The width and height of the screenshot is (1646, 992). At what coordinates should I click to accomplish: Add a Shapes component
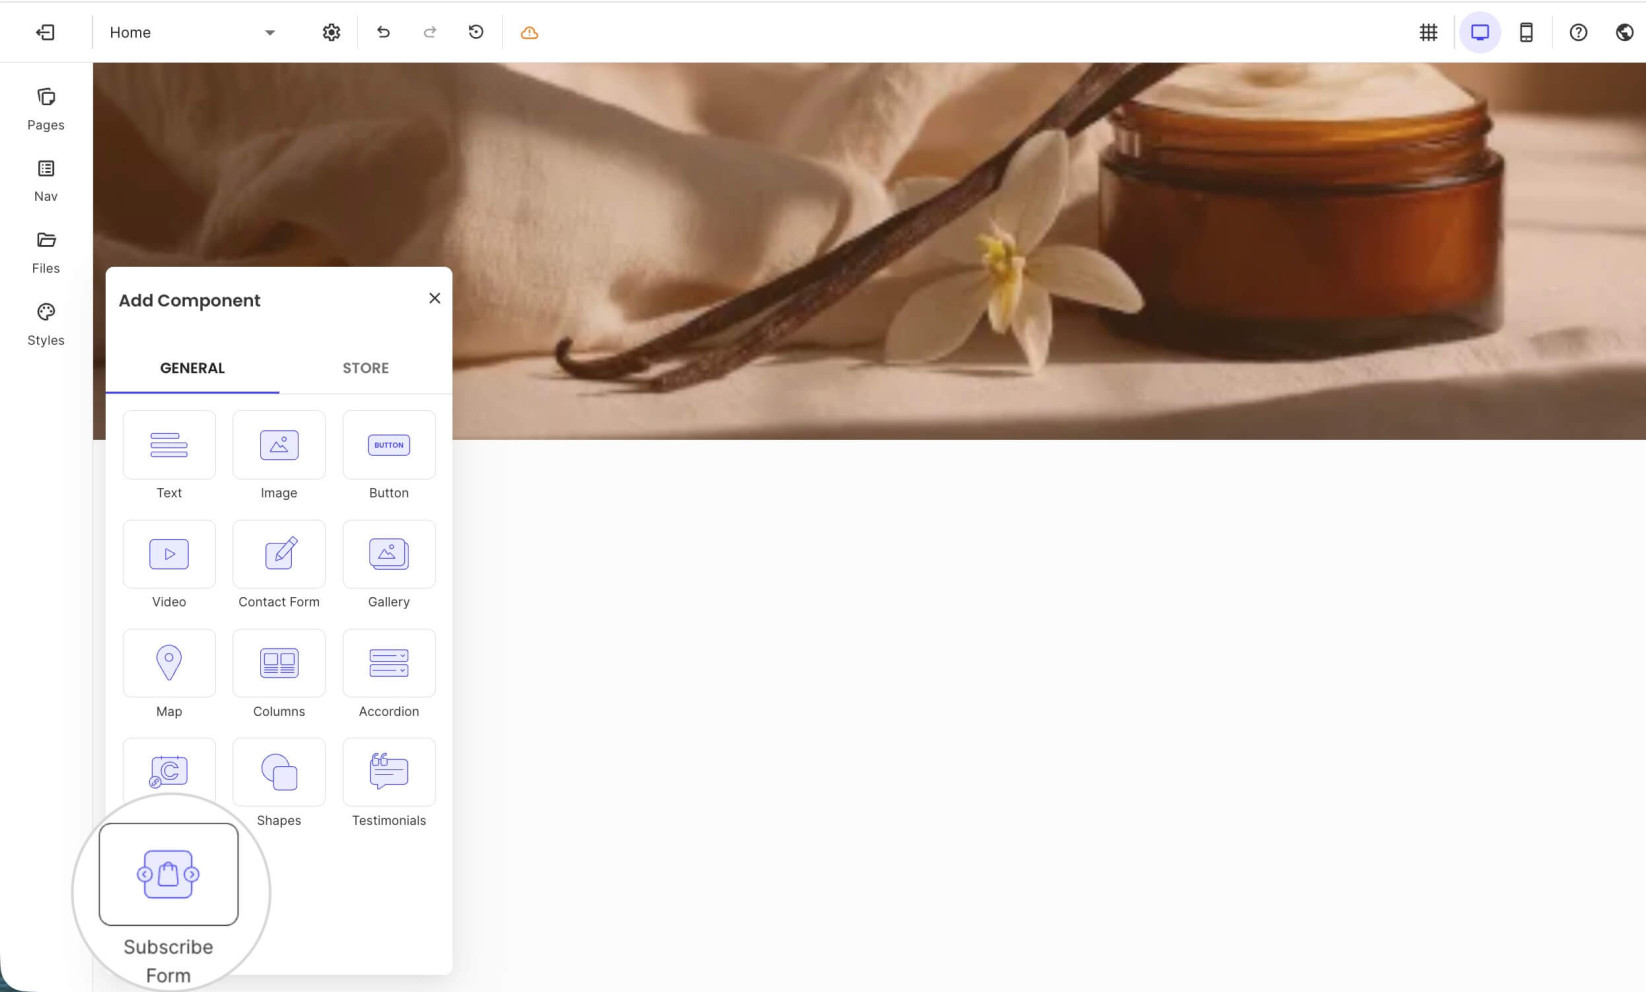tap(279, 772)
